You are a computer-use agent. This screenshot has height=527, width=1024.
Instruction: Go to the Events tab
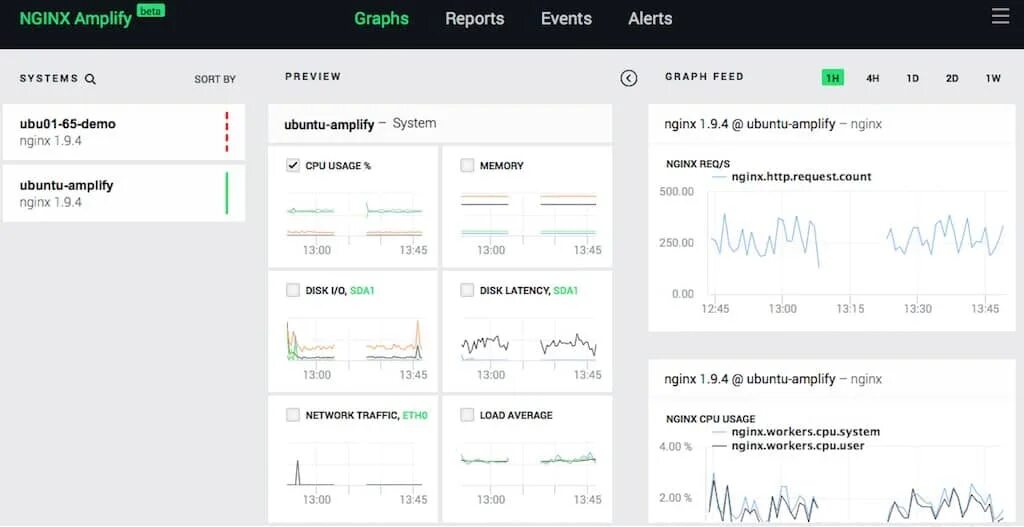click(566, 18)
